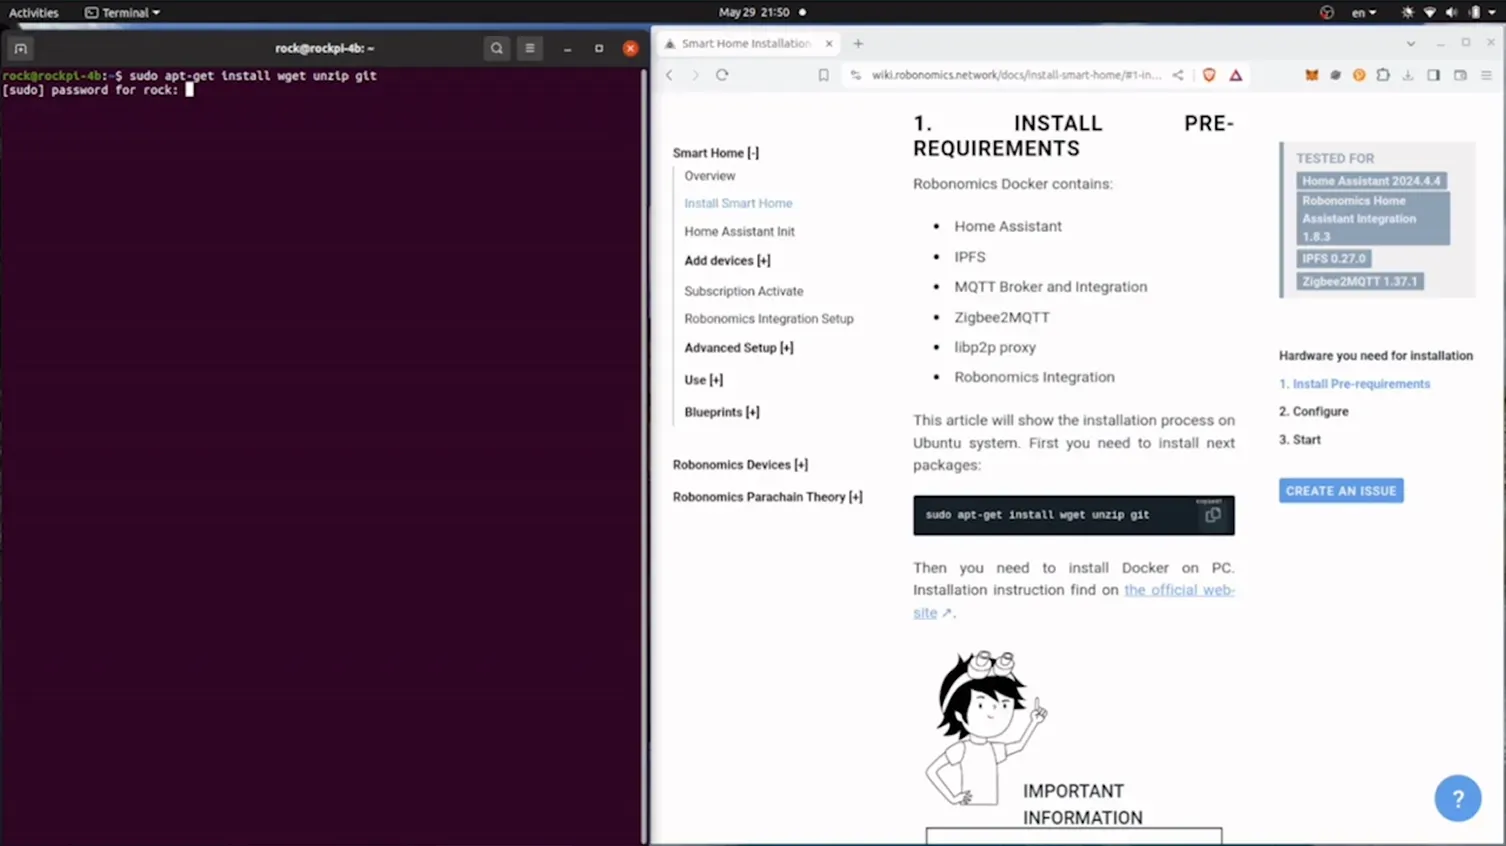Click the CREATE AN ISSUE button
This screenshot has height=846, width=1506.
1340,490
